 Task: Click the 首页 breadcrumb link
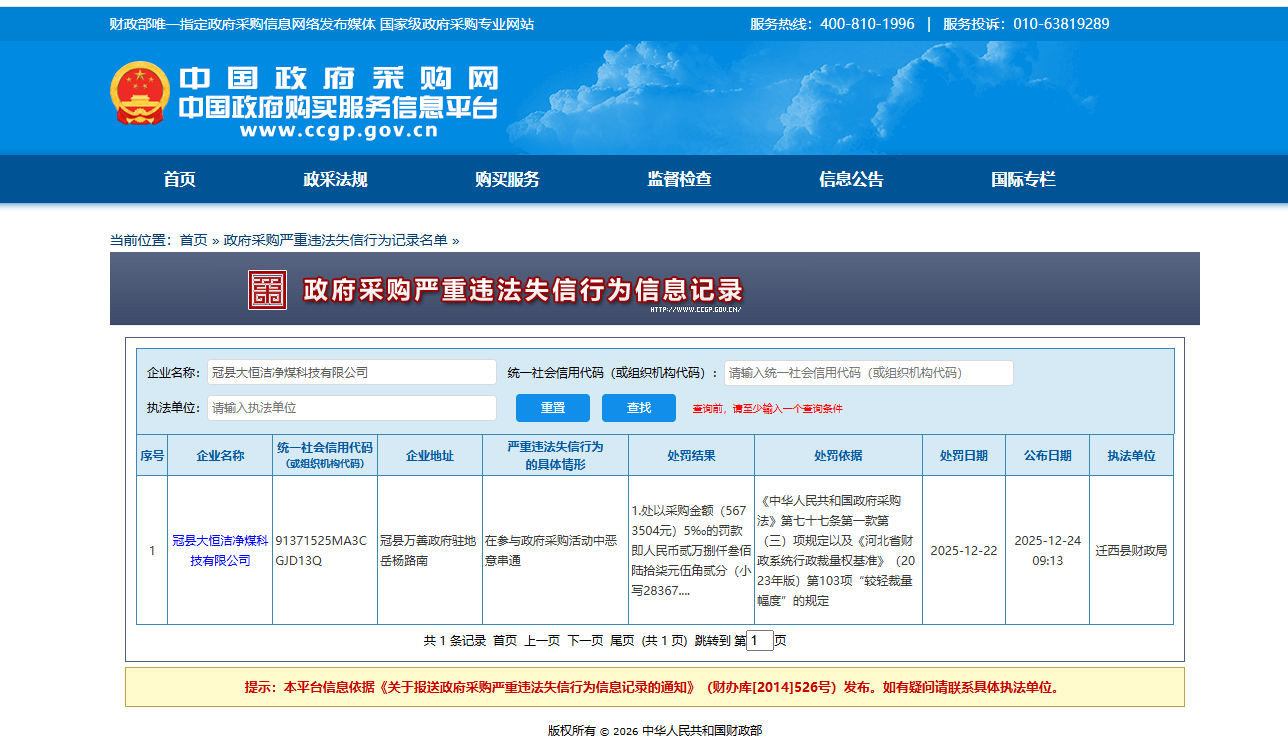193,240
